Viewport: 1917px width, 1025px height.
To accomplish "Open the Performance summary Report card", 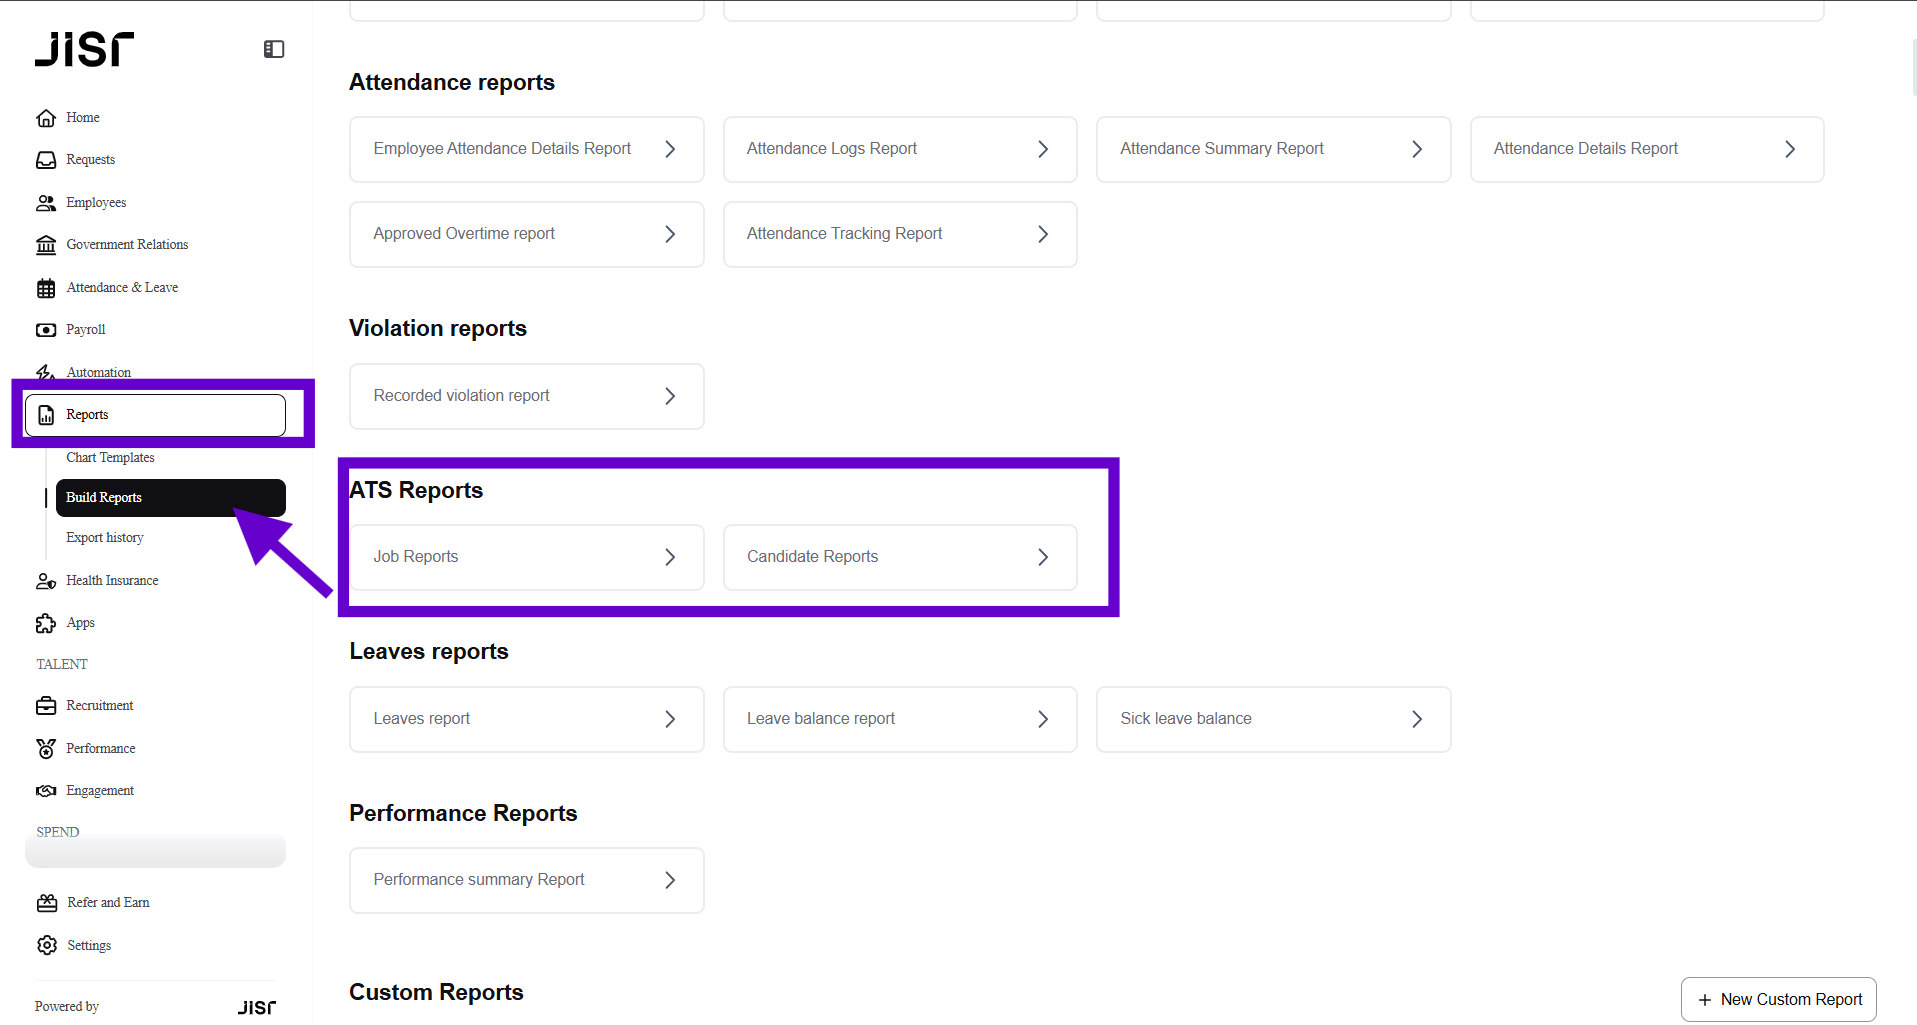I will pyautogui.click(x=526, y=880).
